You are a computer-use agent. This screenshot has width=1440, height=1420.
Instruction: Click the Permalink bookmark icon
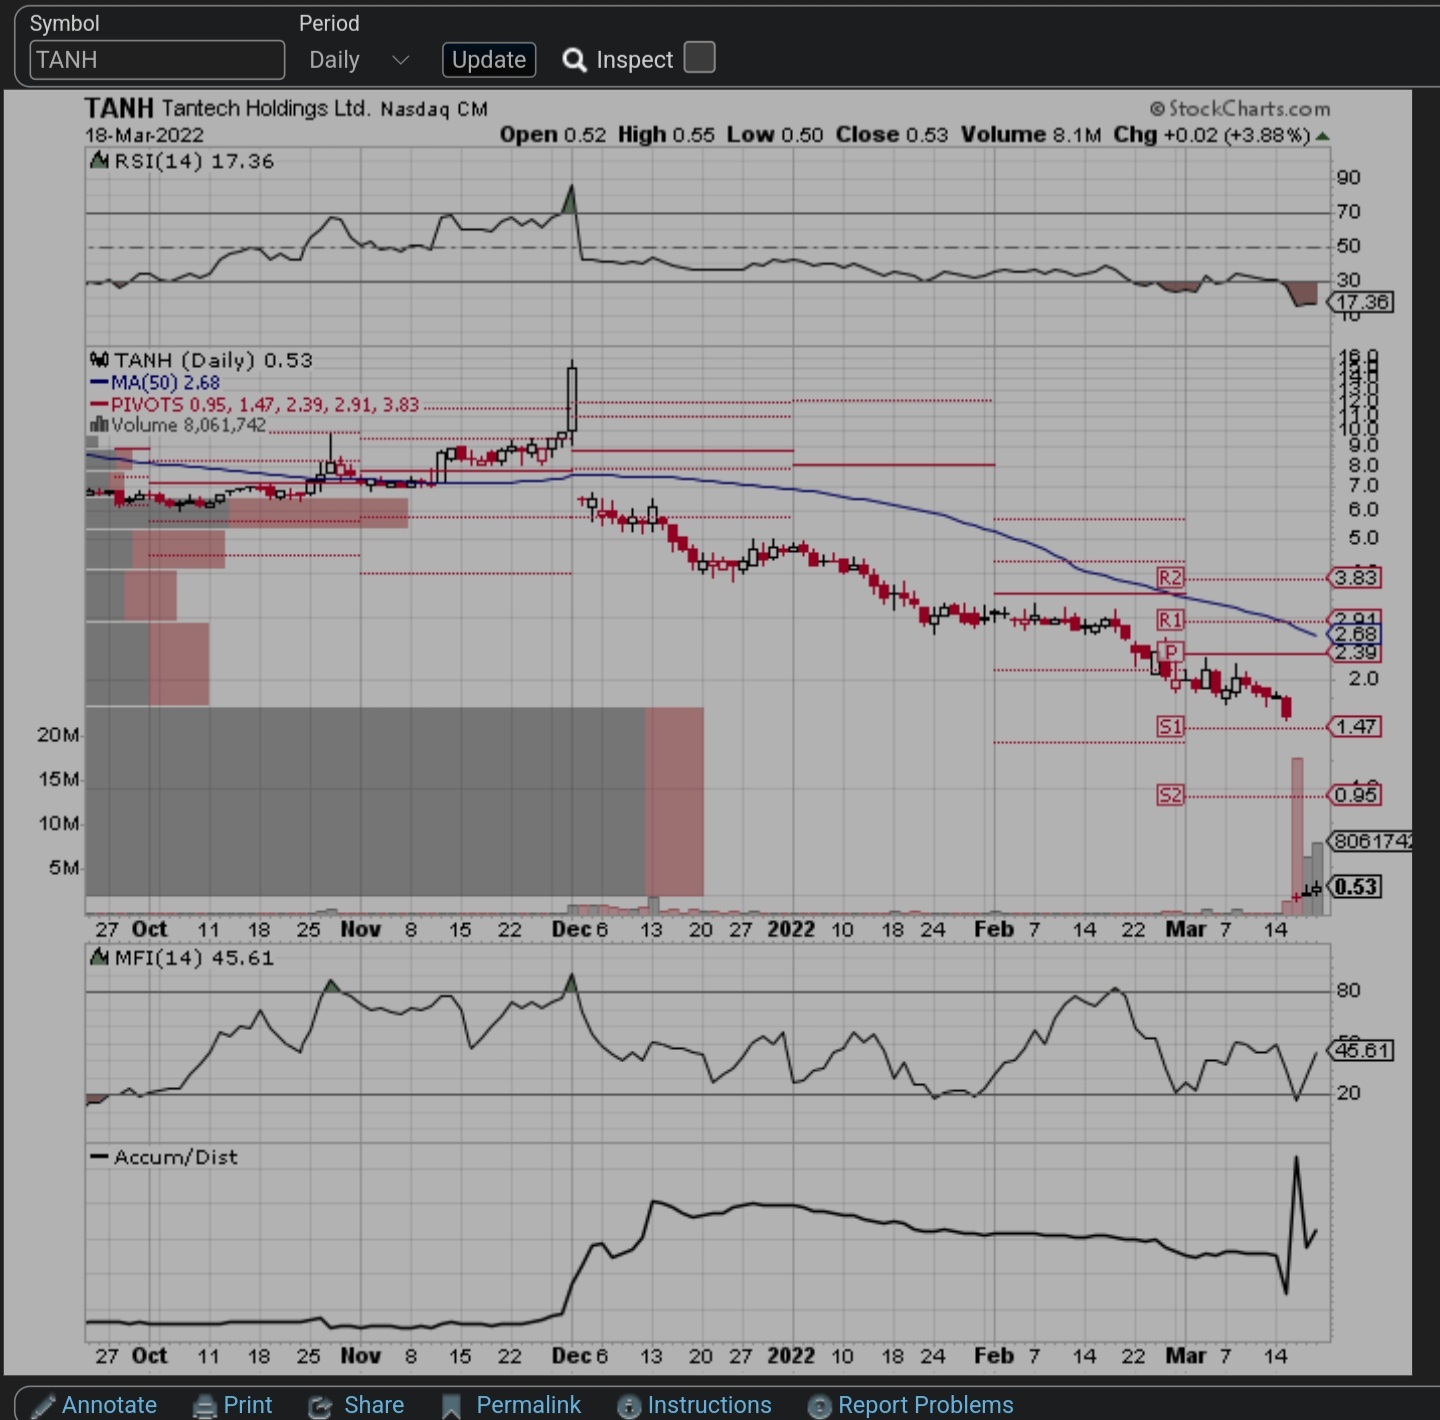coord(451,1407)
